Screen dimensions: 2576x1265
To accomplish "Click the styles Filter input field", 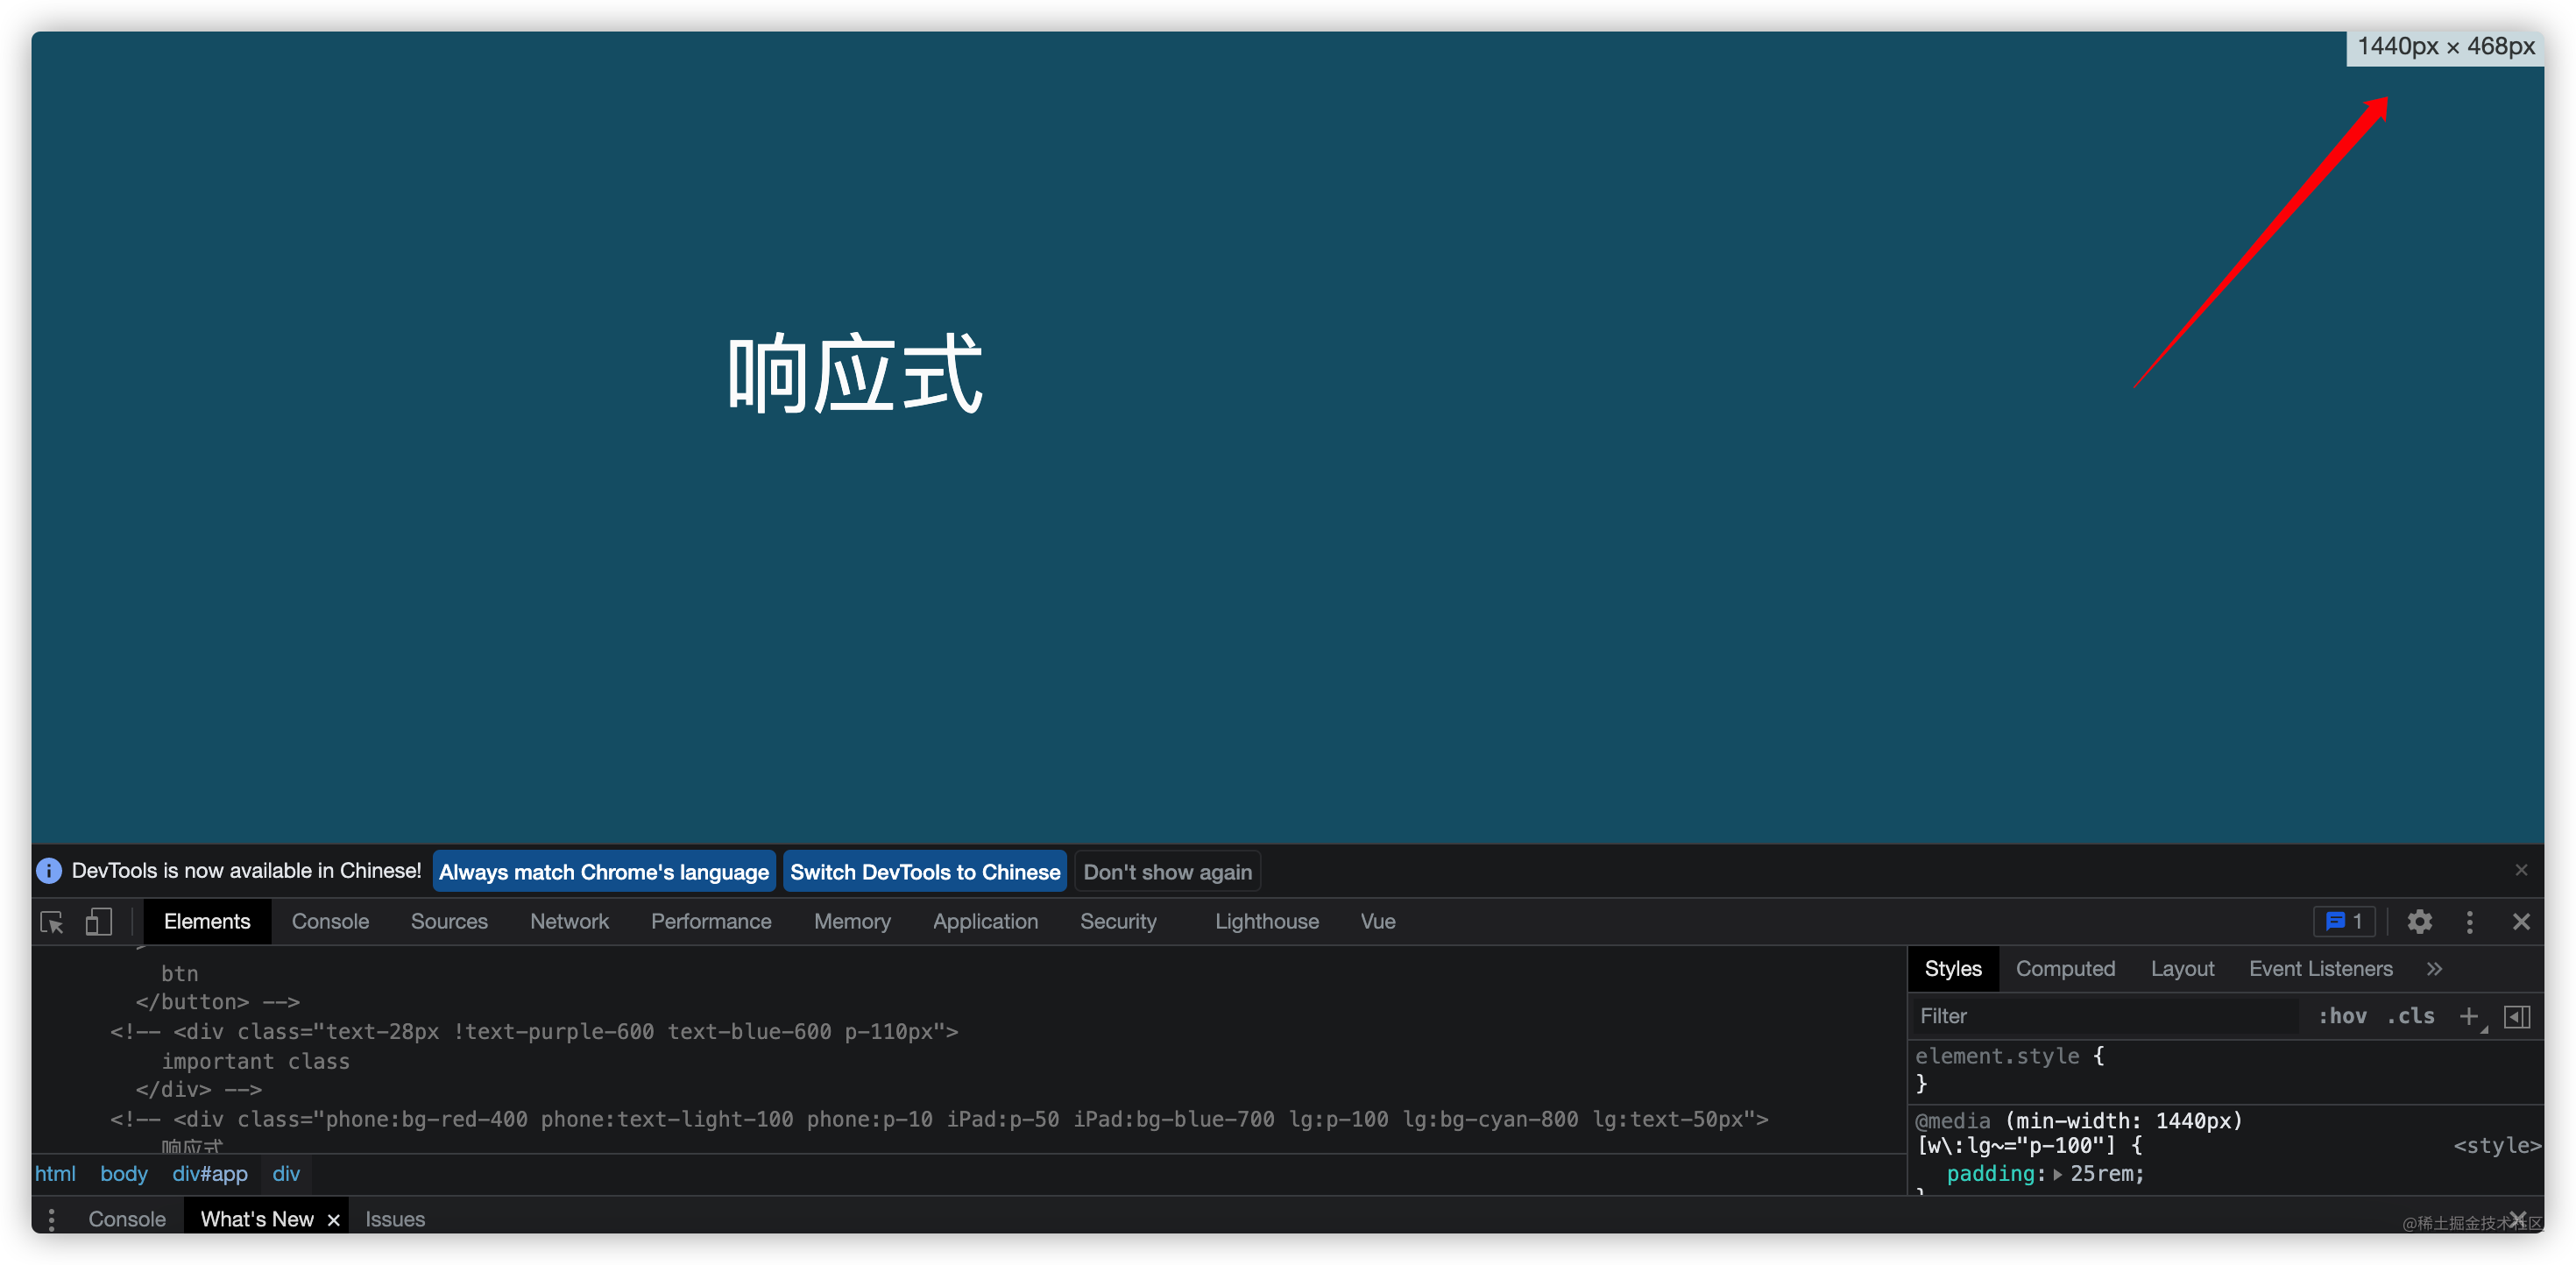I will pyautogui.click(x=2050, y=1015).
